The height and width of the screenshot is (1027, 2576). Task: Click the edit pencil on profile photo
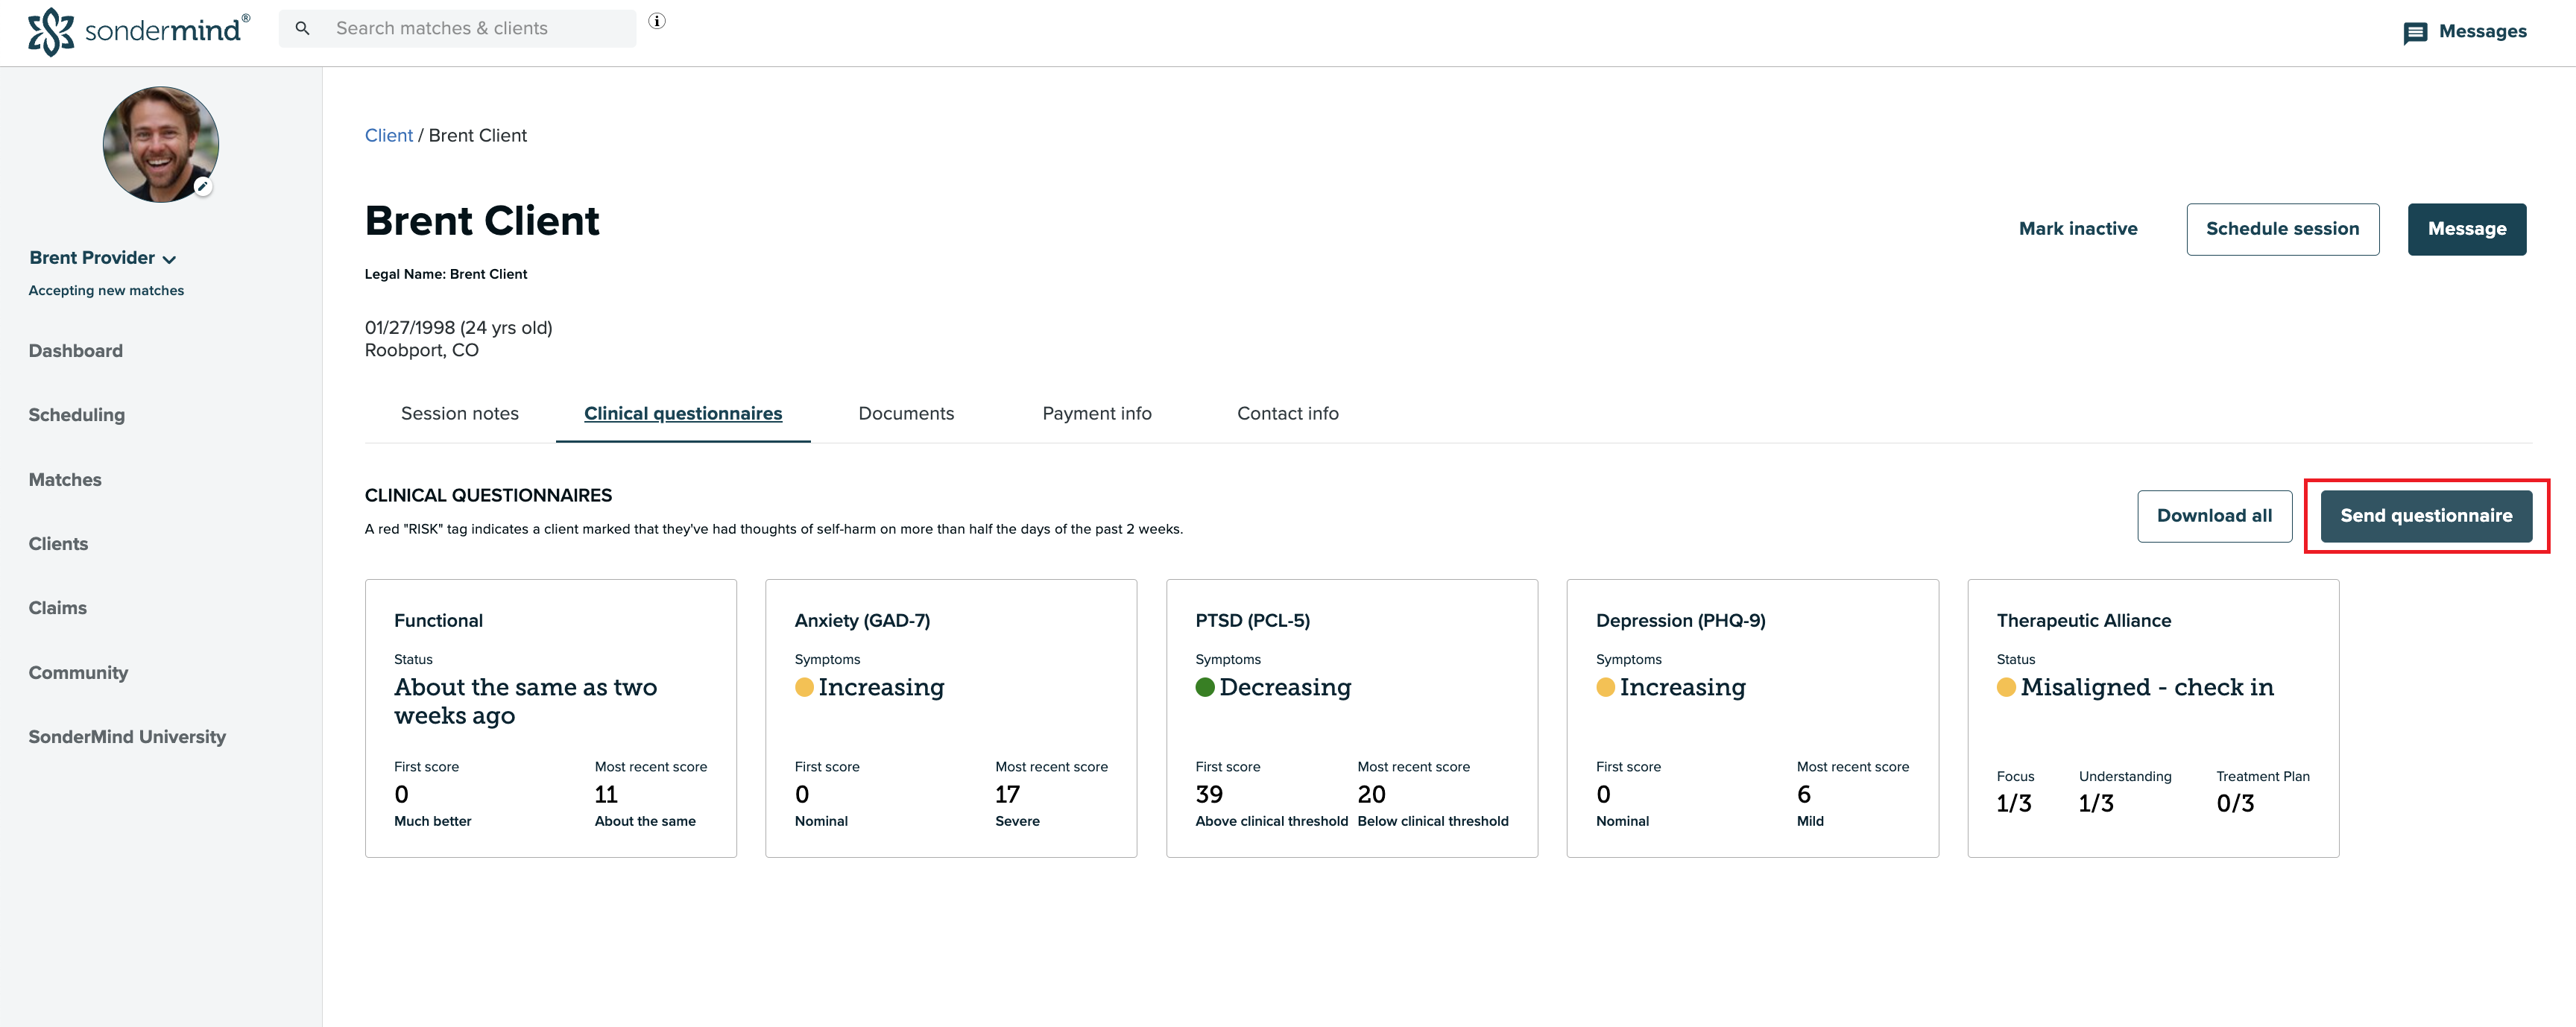click(203, 187)
